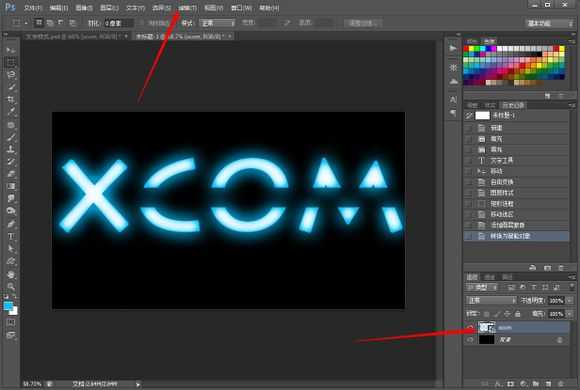Select the Zoom magnifier tool
This screenshot has width=580, height=390.
11,286
